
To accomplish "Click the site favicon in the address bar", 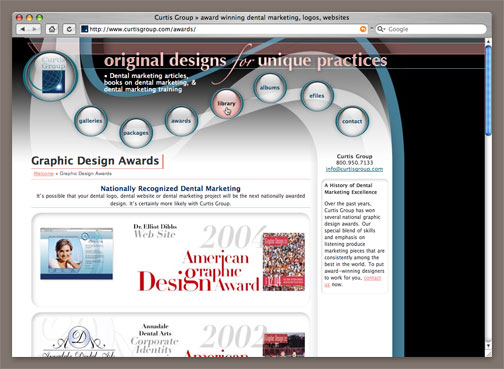I will click(x=85, y=29).
